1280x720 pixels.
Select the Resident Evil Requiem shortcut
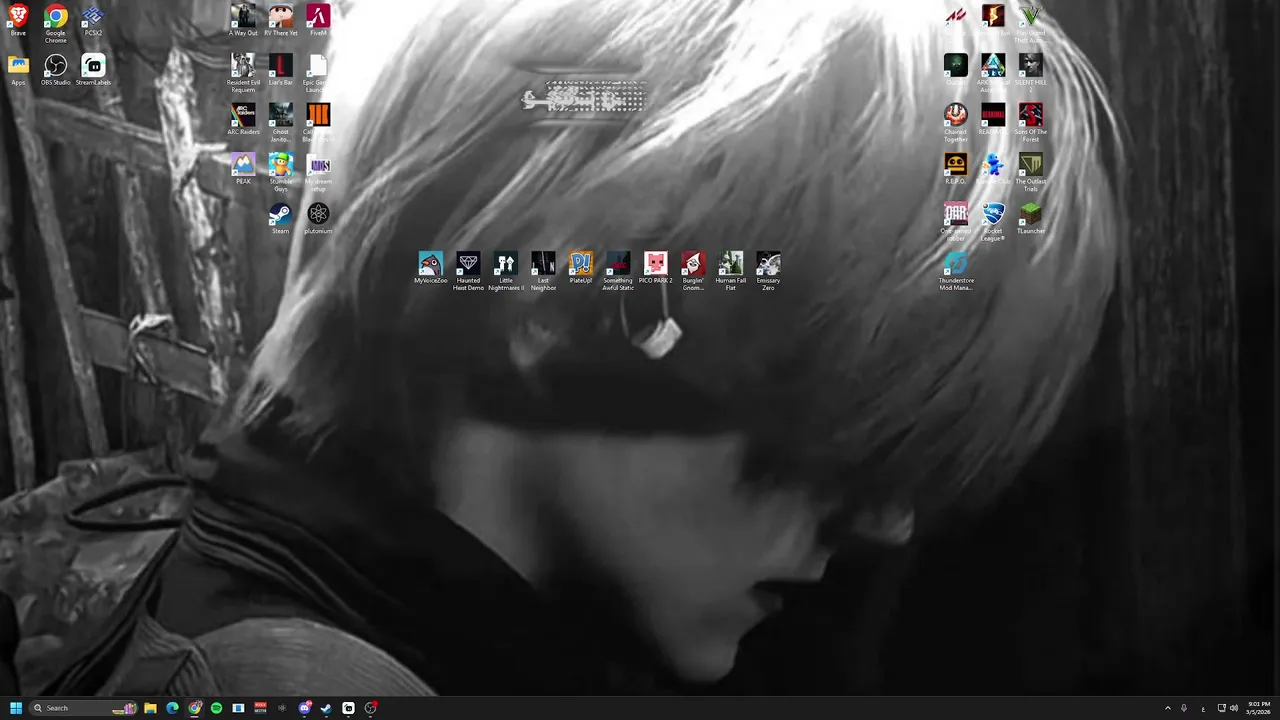243,74
